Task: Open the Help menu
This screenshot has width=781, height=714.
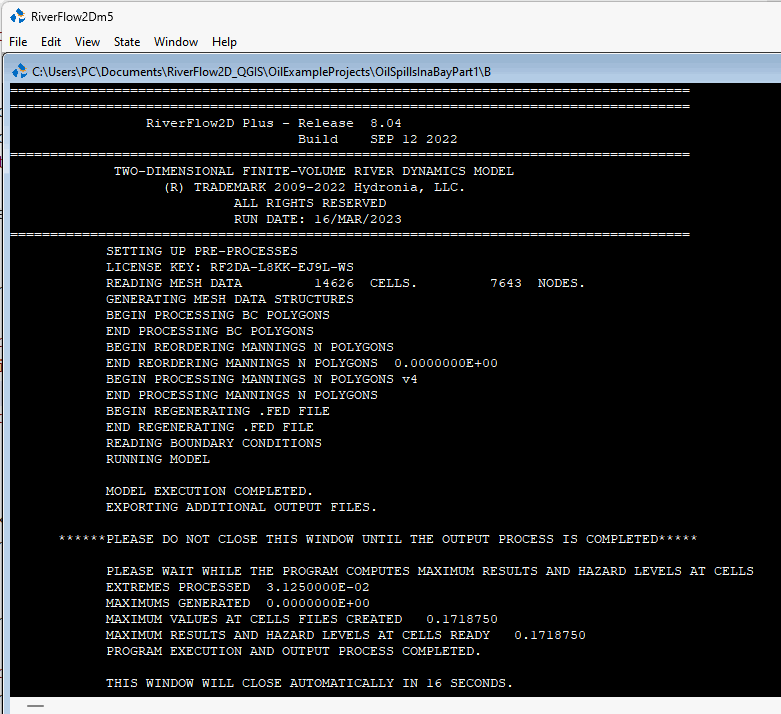Action: (x=224, y=42)
